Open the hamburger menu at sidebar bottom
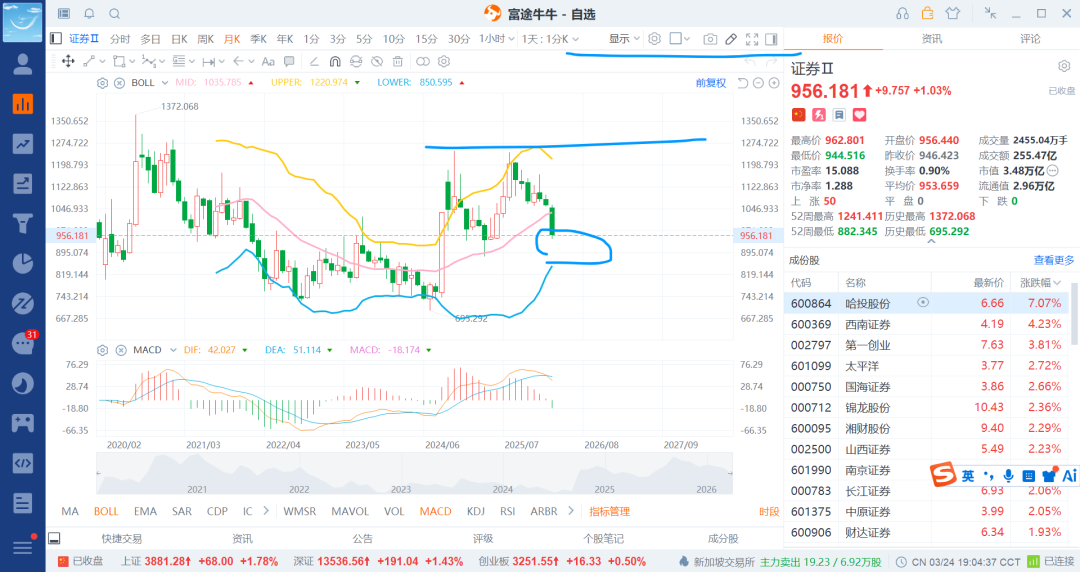This screenshot has width=1080, height=572. tap(23, 547)
